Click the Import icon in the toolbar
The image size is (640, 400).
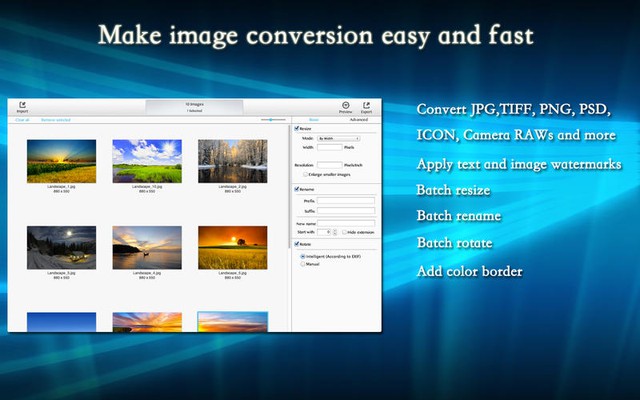[x=22, y=106]
